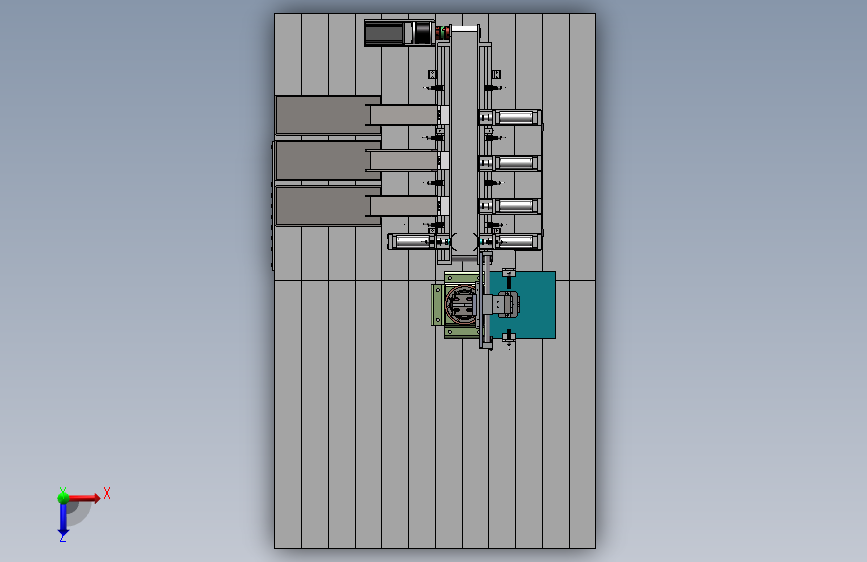Viewport: 867px width, 562px height.
Task: Select the topmost grey feeder tray
Action: tap(328, 115)
